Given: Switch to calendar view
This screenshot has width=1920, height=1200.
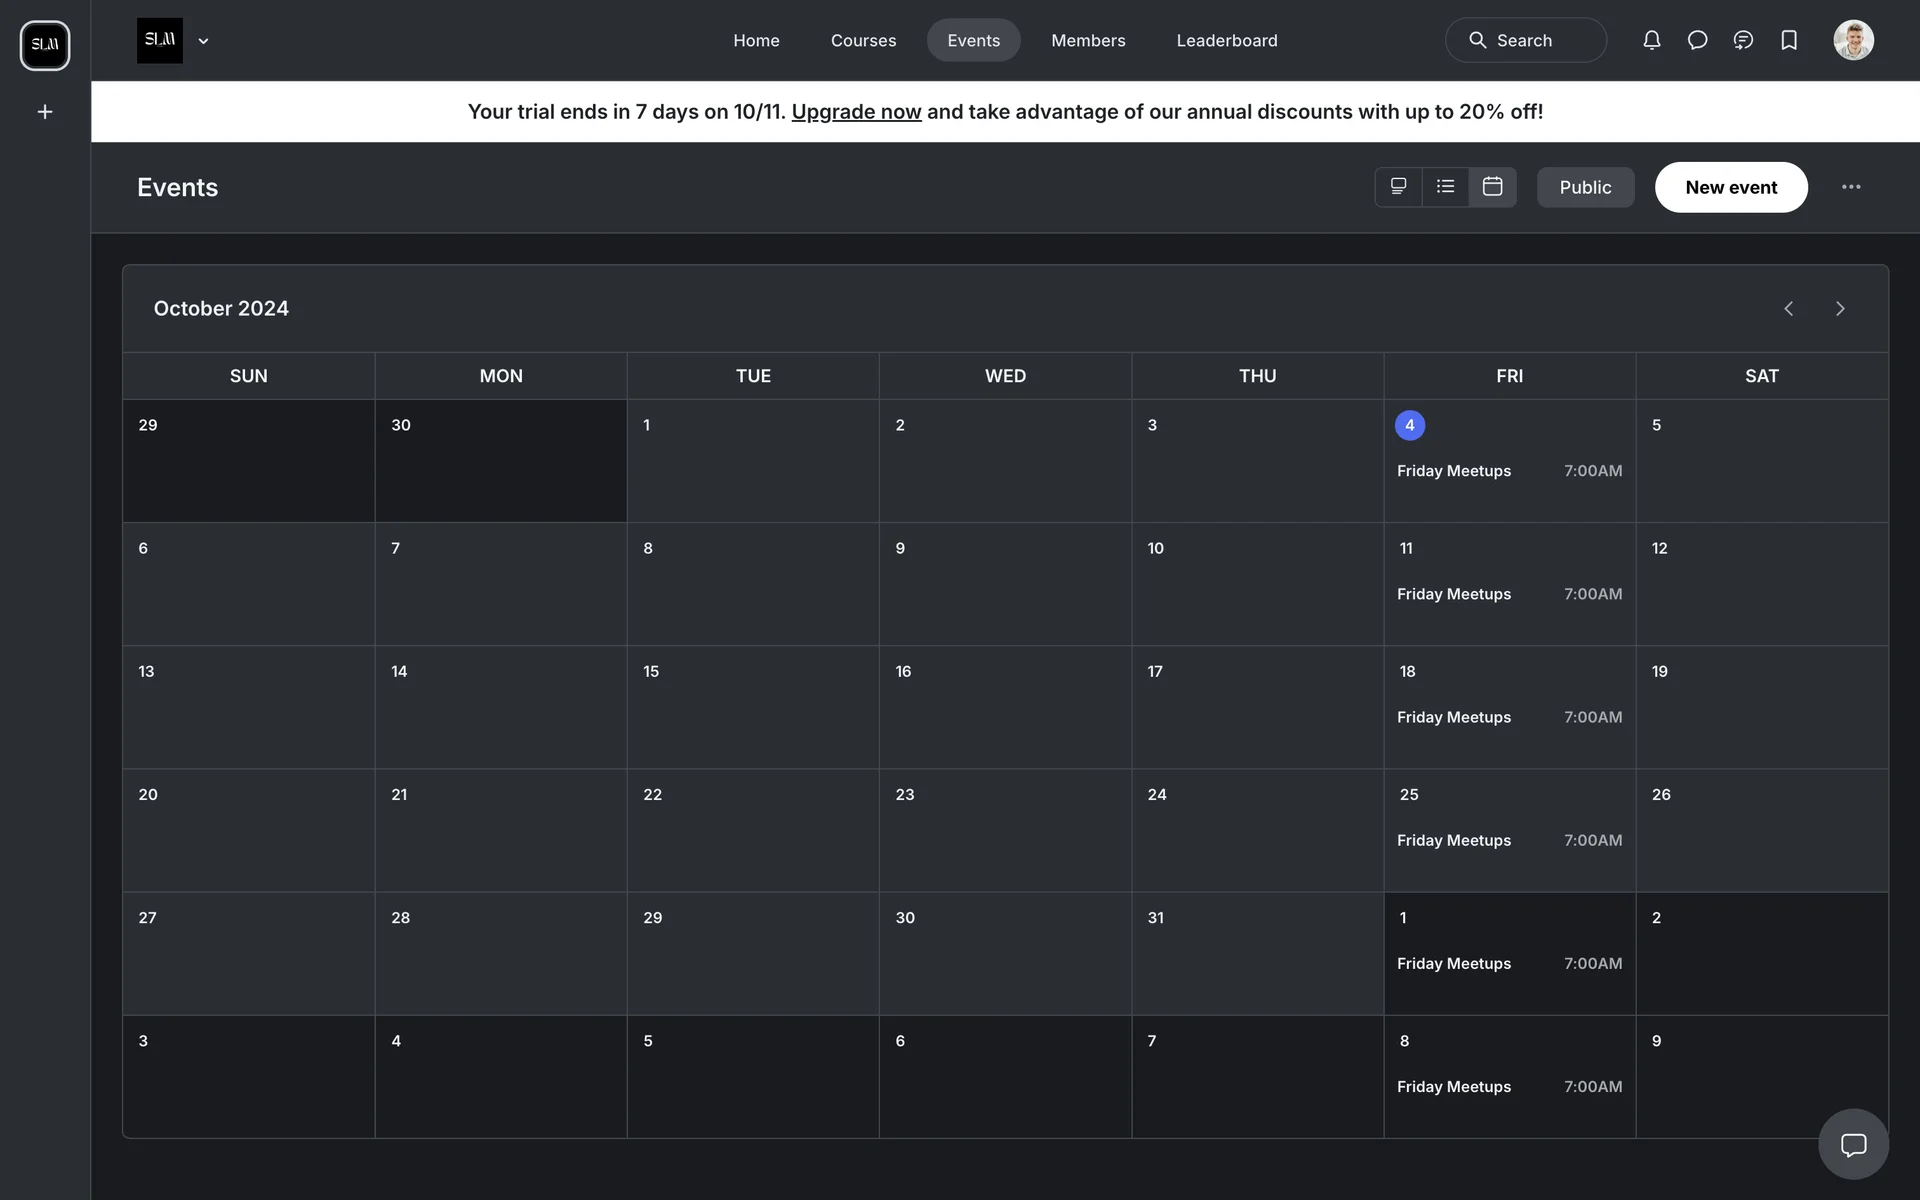Looking at the screenshot, I should click(x=1492, y=187).
